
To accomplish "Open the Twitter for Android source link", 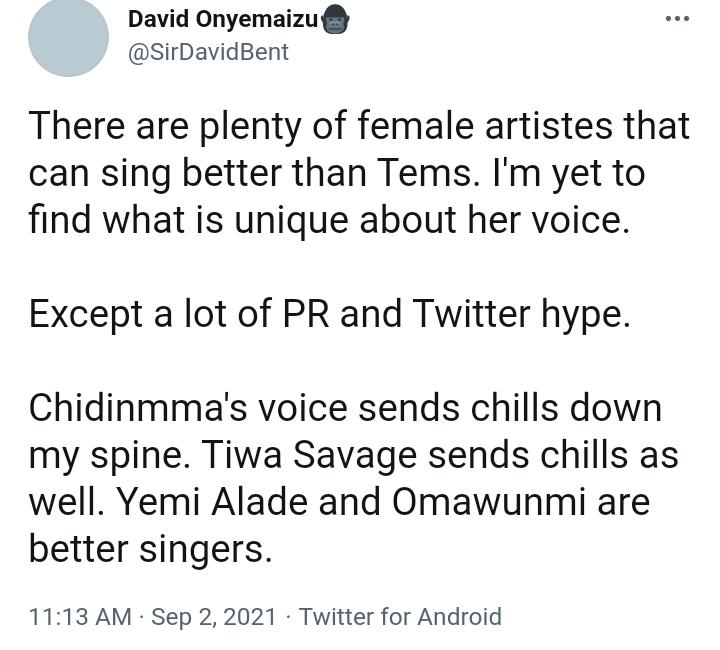I will coord(400,616).
